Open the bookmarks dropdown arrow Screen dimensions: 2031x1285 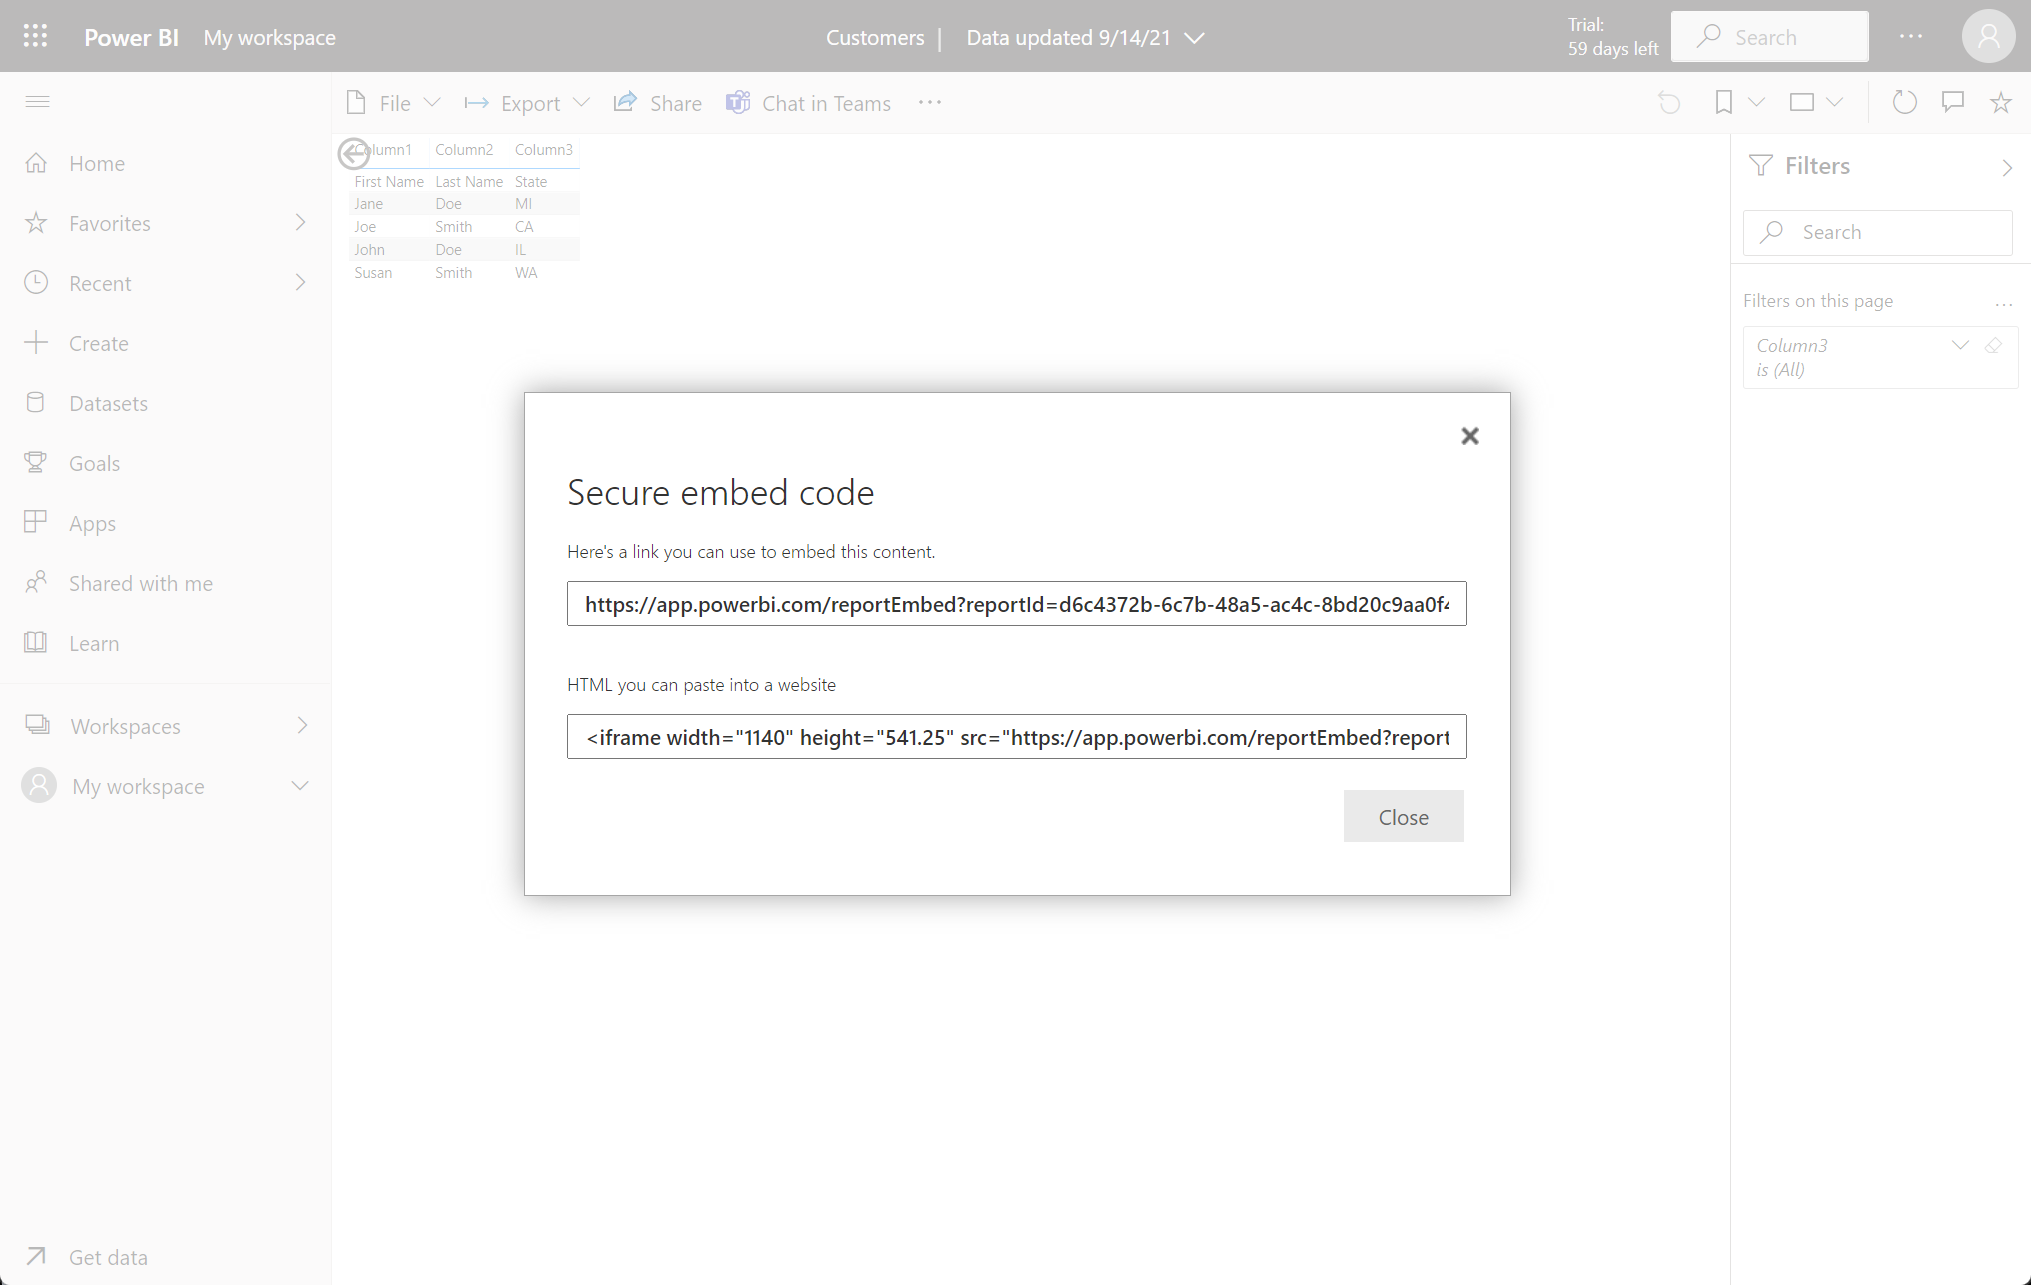coord(1756,103)
